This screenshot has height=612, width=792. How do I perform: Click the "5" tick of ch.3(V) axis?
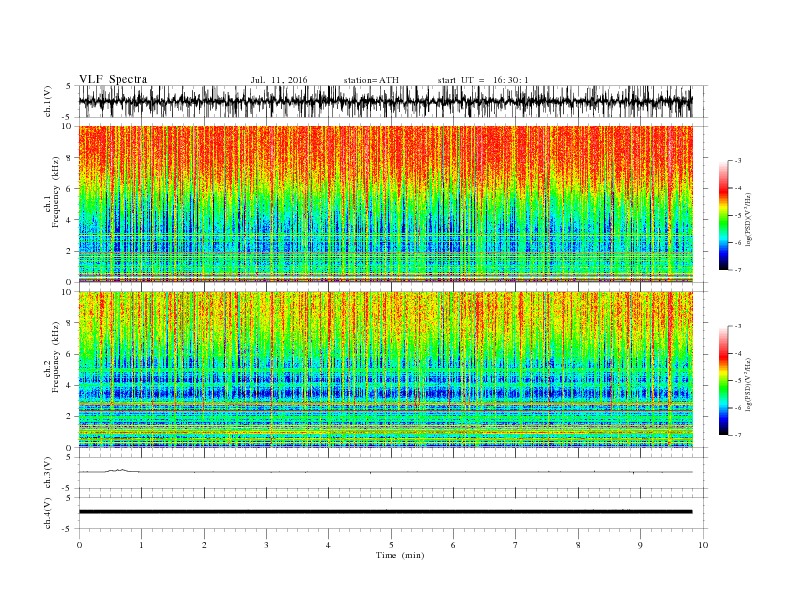70,457
